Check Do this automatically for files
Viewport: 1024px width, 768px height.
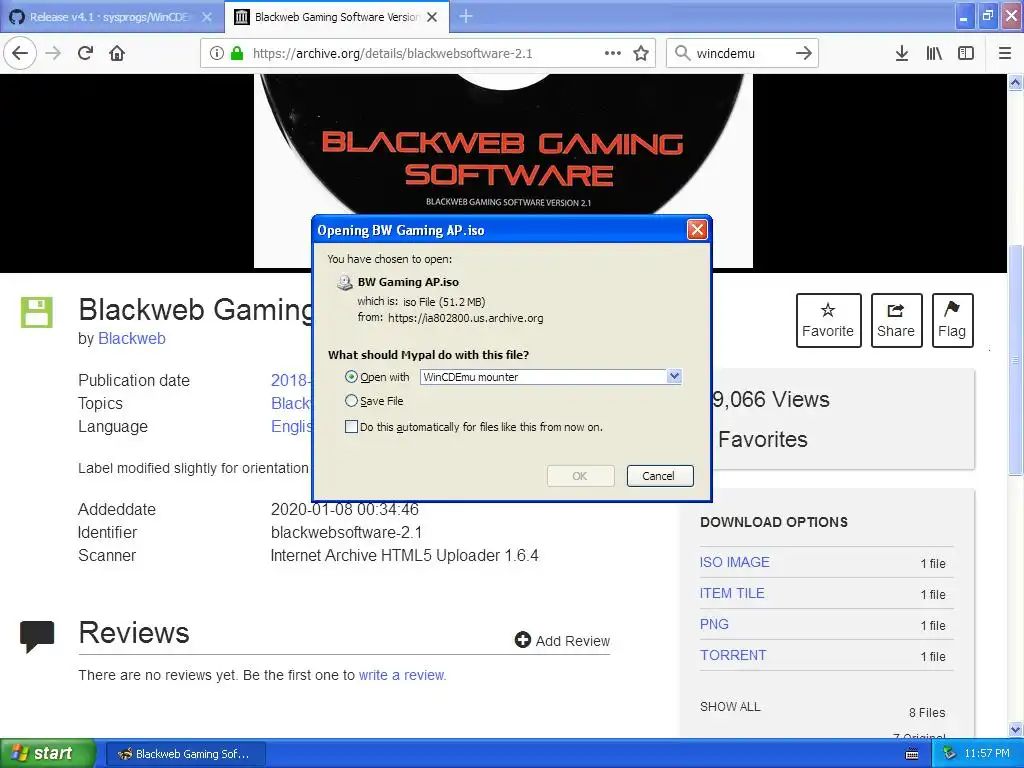pyautogui.click(x=351, y=426)
